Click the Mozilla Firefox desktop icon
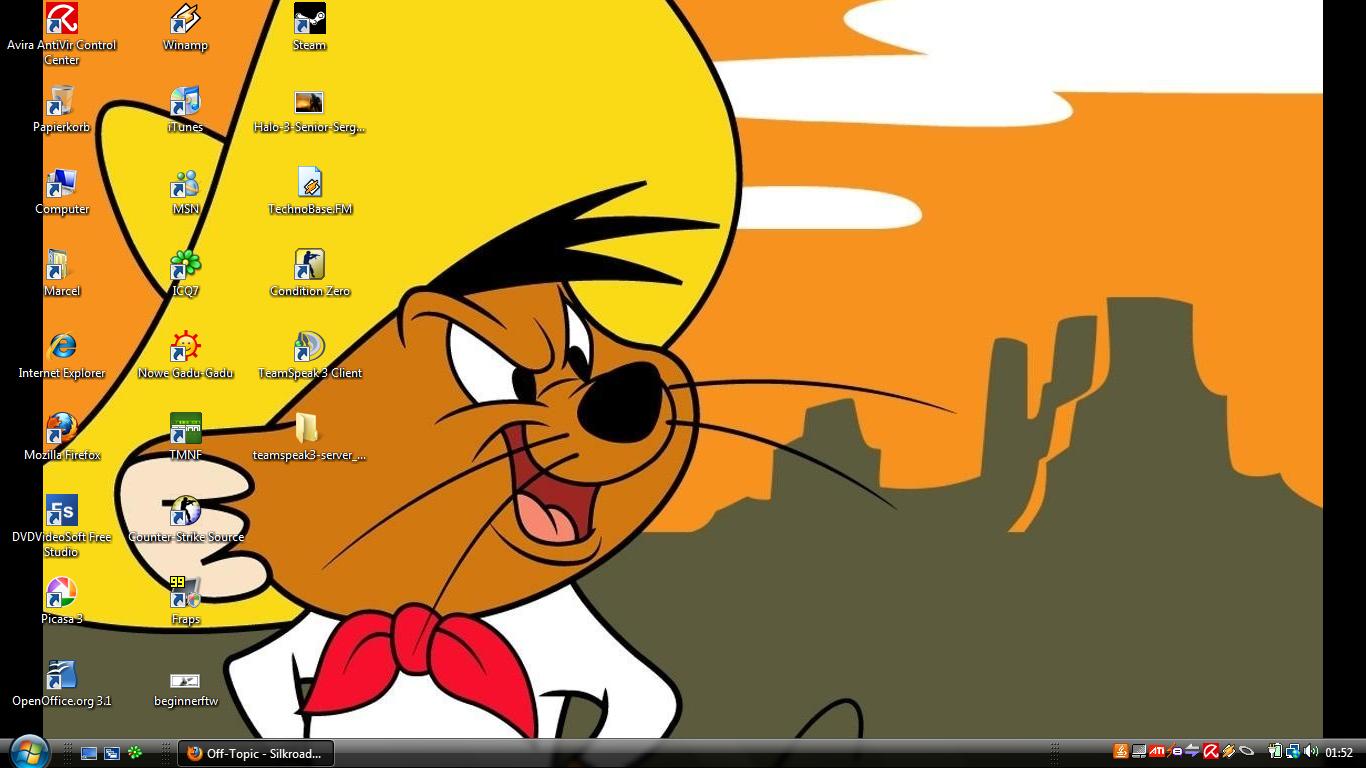Image resolution: width=1366 pixels, height=768 pixels. (61, 429)
